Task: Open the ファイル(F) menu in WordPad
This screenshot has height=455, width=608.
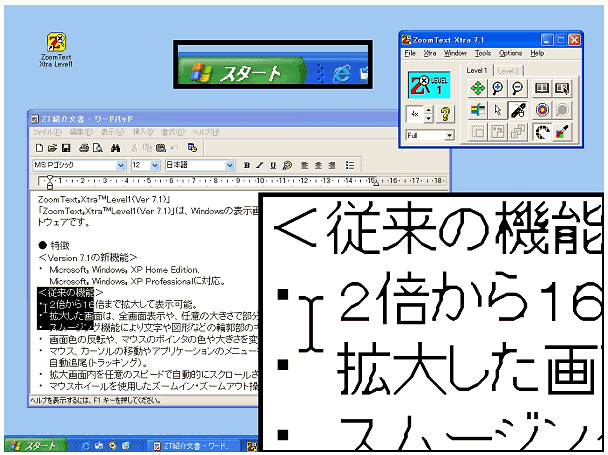Action: click(47, 132)
